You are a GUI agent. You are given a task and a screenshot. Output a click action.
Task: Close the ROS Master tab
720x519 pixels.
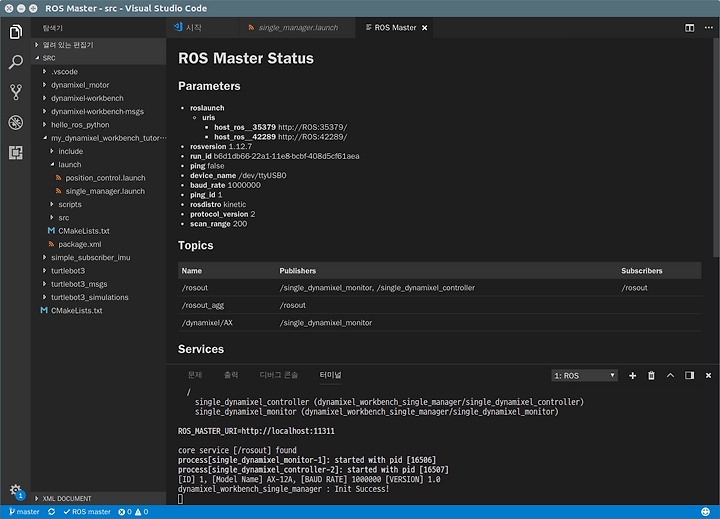pyautogui.click(x=425, y=28)
